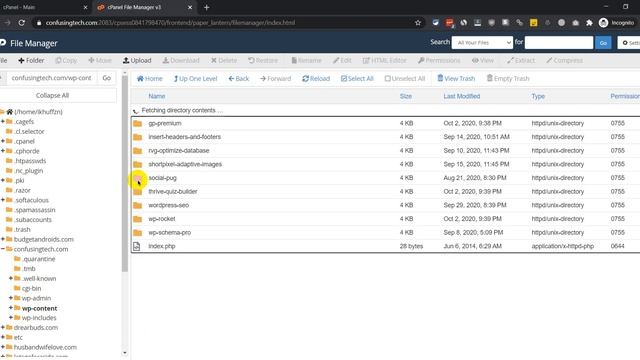The image size is (640, 360).
Task: Click the path Go button
Action: pyautogui.click(x=107, y=78)
